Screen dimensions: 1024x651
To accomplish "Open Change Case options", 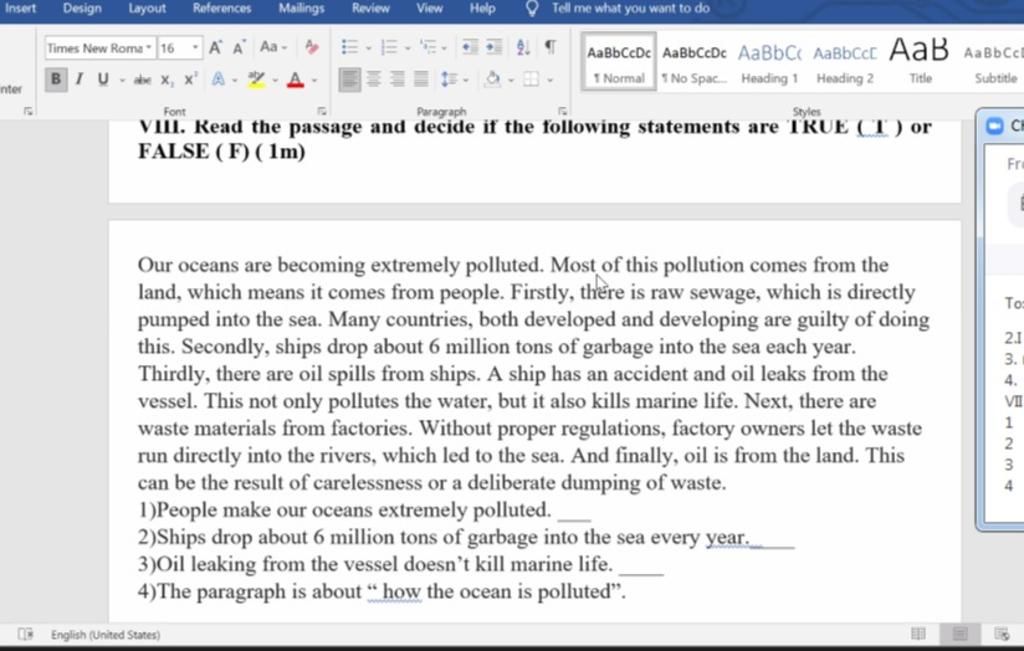I will 272,47.
